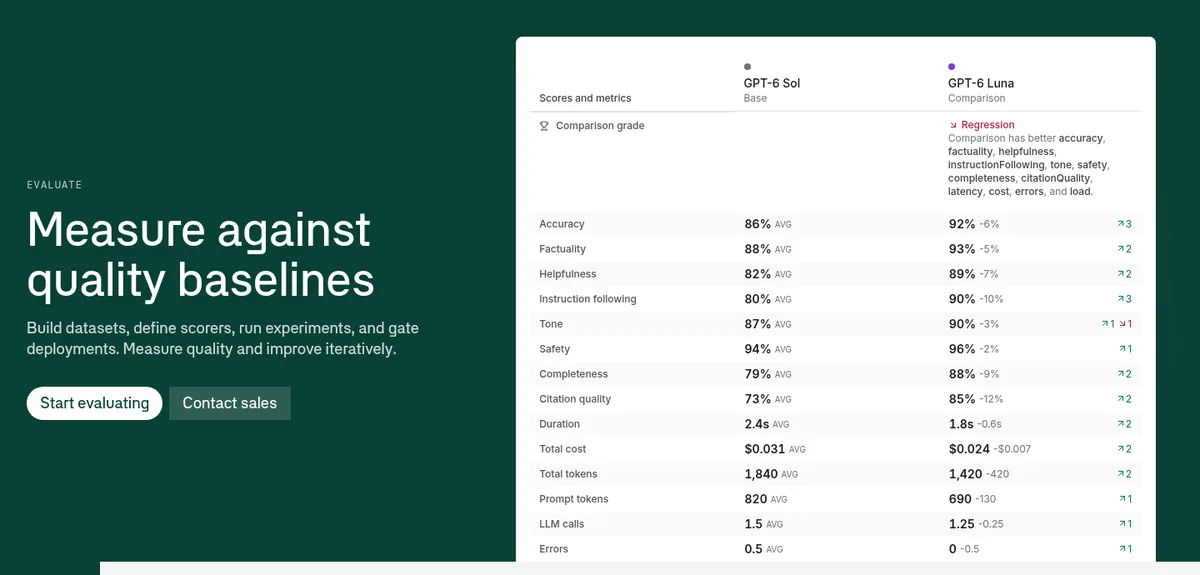Click the 1,840 base Total tokens value
Image resolution: width=1200 pixels, height=575 pixels.
pyautogui.click(x=761, y=474)
